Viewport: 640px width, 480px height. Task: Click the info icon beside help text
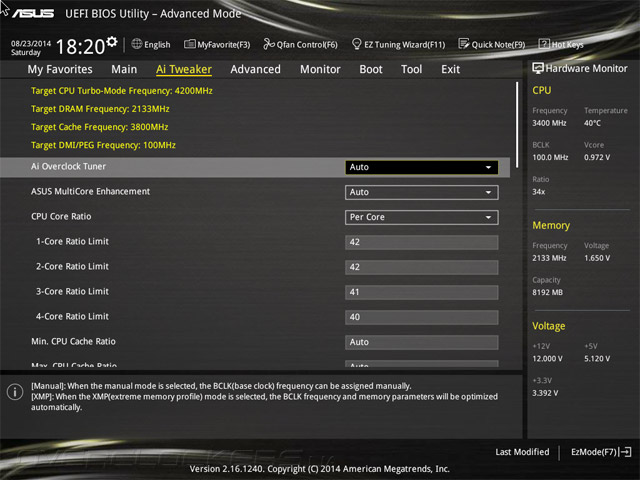click(x=15, y=392)
